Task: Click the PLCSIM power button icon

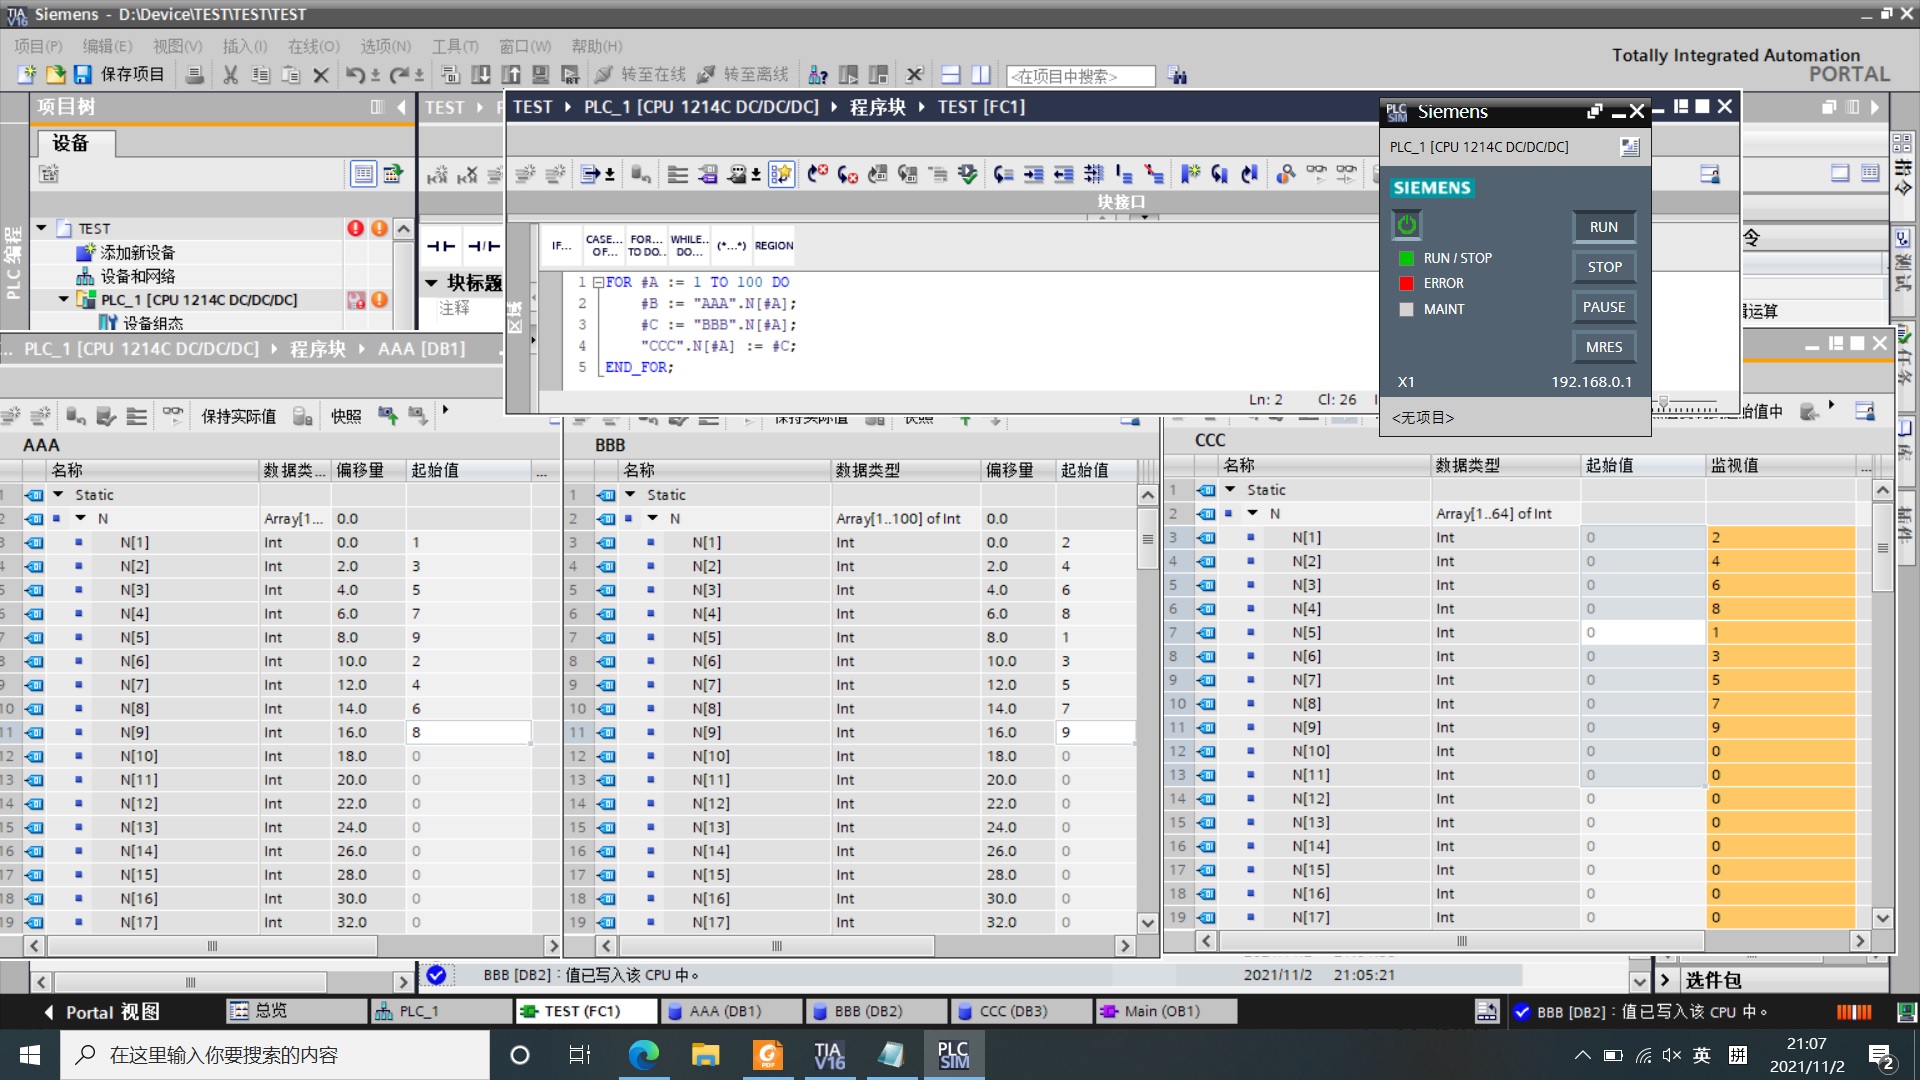Action: click(x=1407, y=225)
